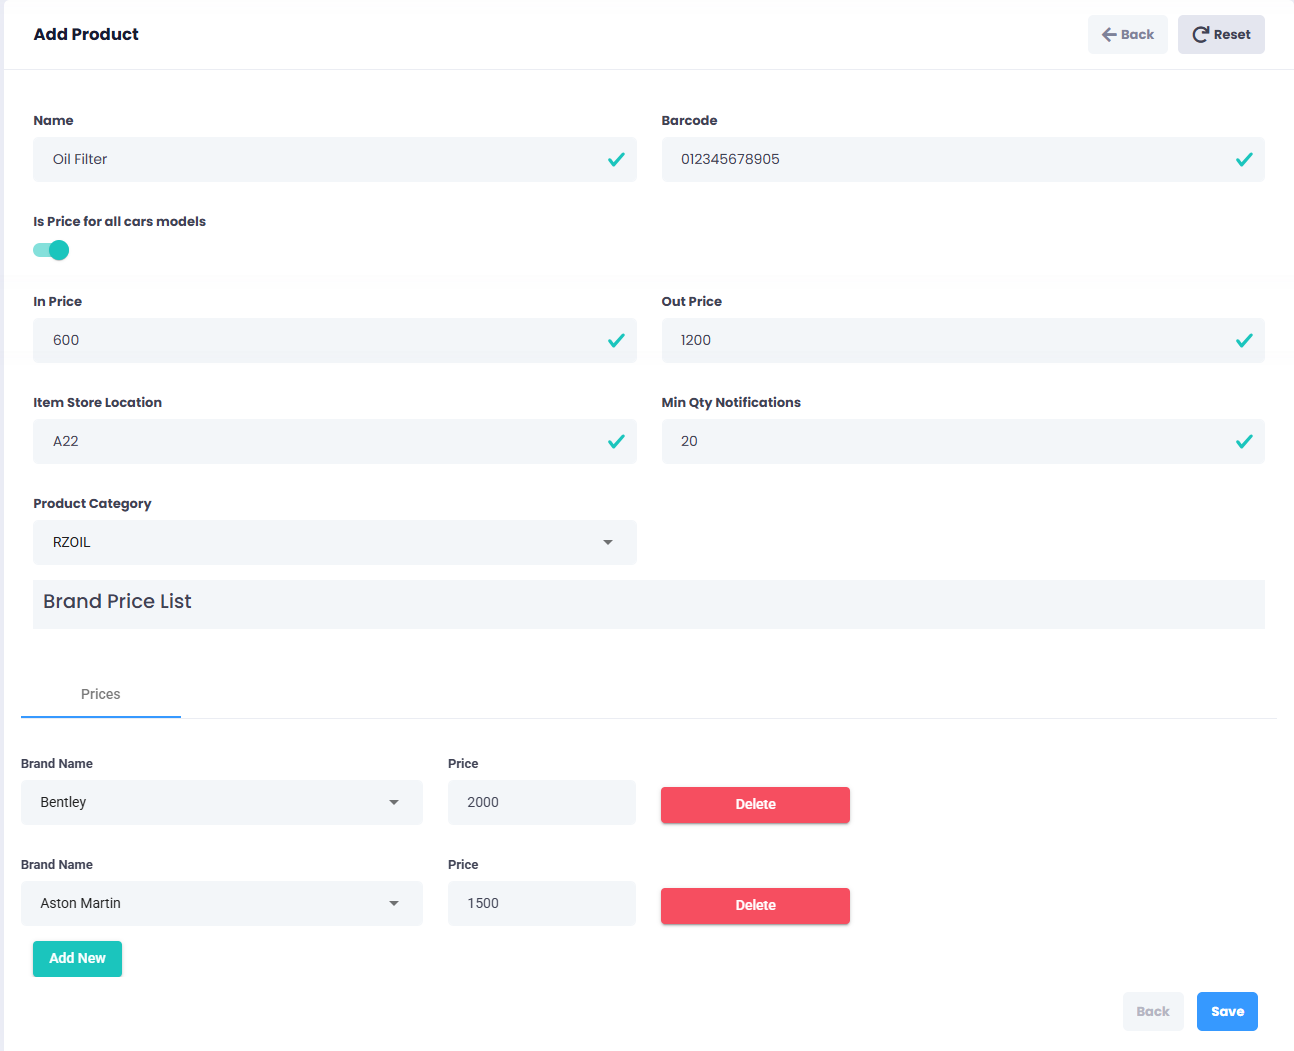This screenshot has height=1051, width=1294.
Task: Expand the Aston Martin brand dropdown
Action: (x=221, y=904)
